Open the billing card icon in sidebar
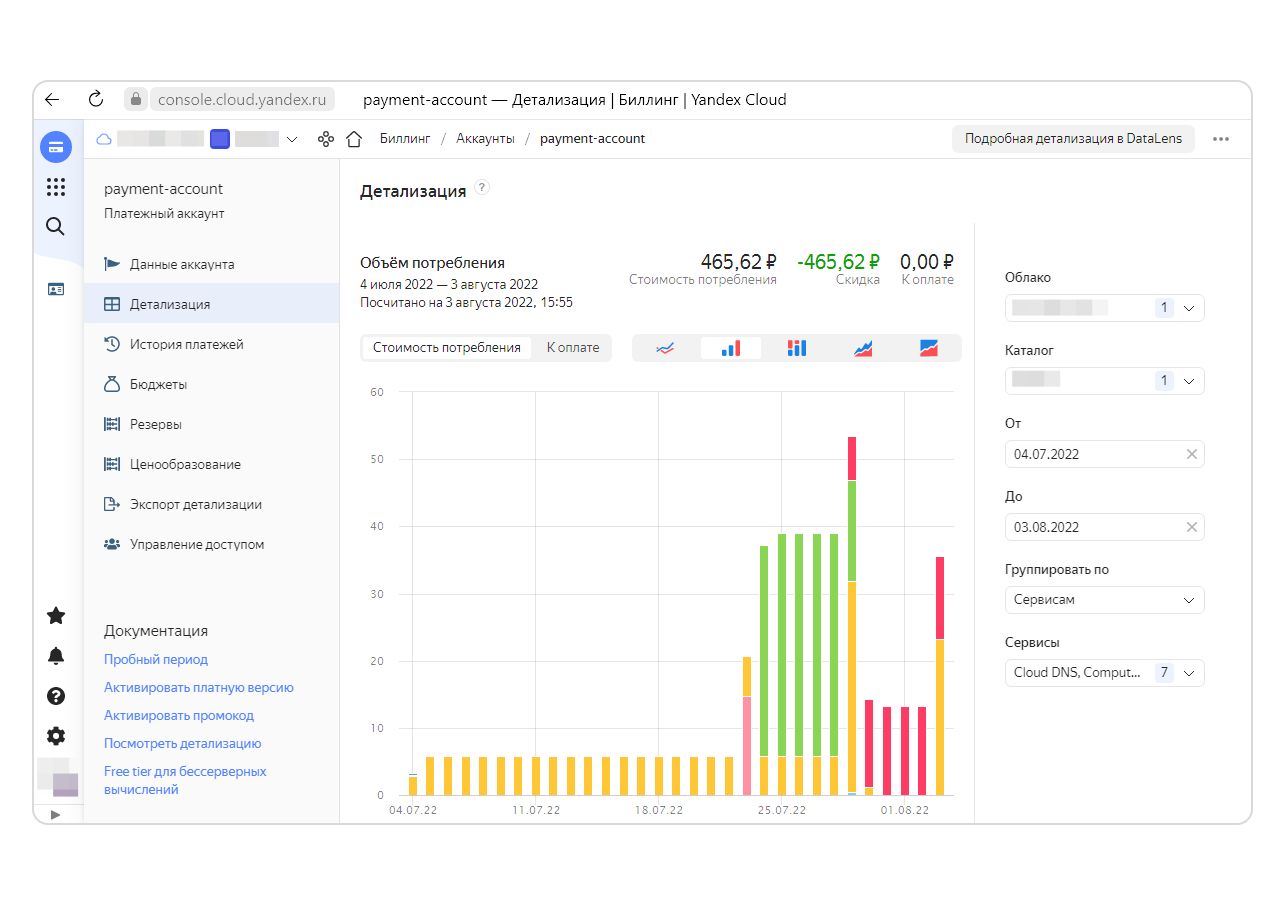The image size is (1285, 905). click(x=56, y=289)
